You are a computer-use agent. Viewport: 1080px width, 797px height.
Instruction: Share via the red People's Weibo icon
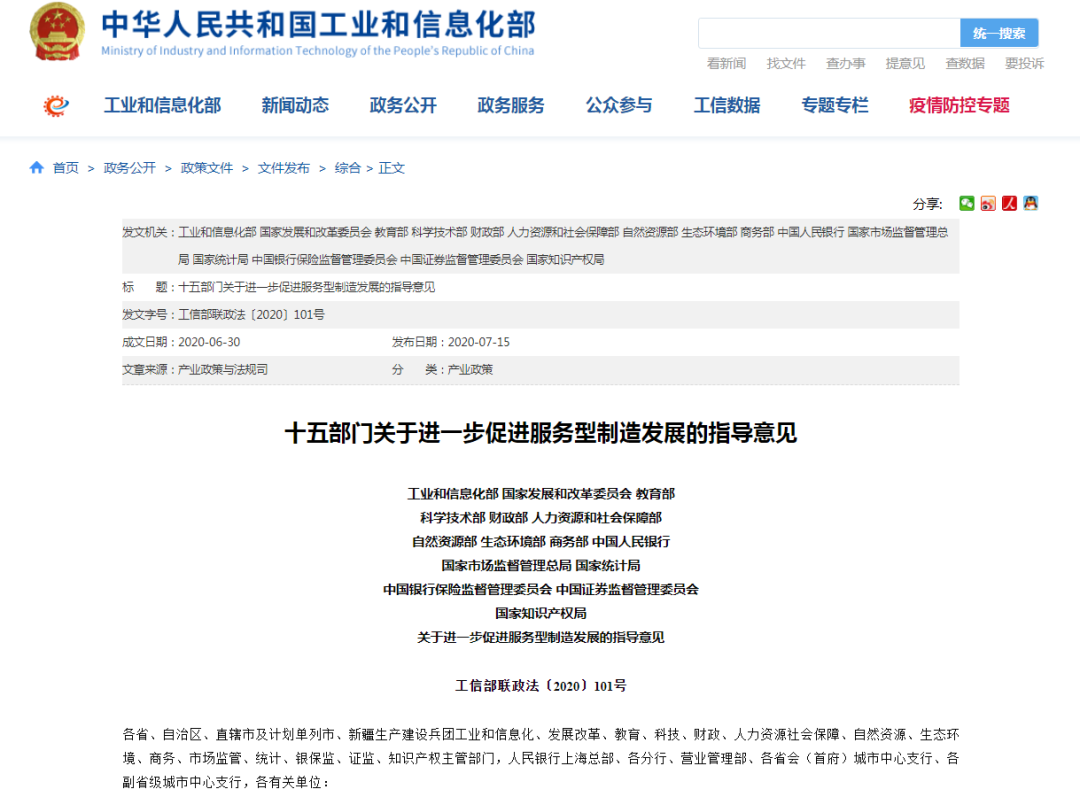(1009, 203)
